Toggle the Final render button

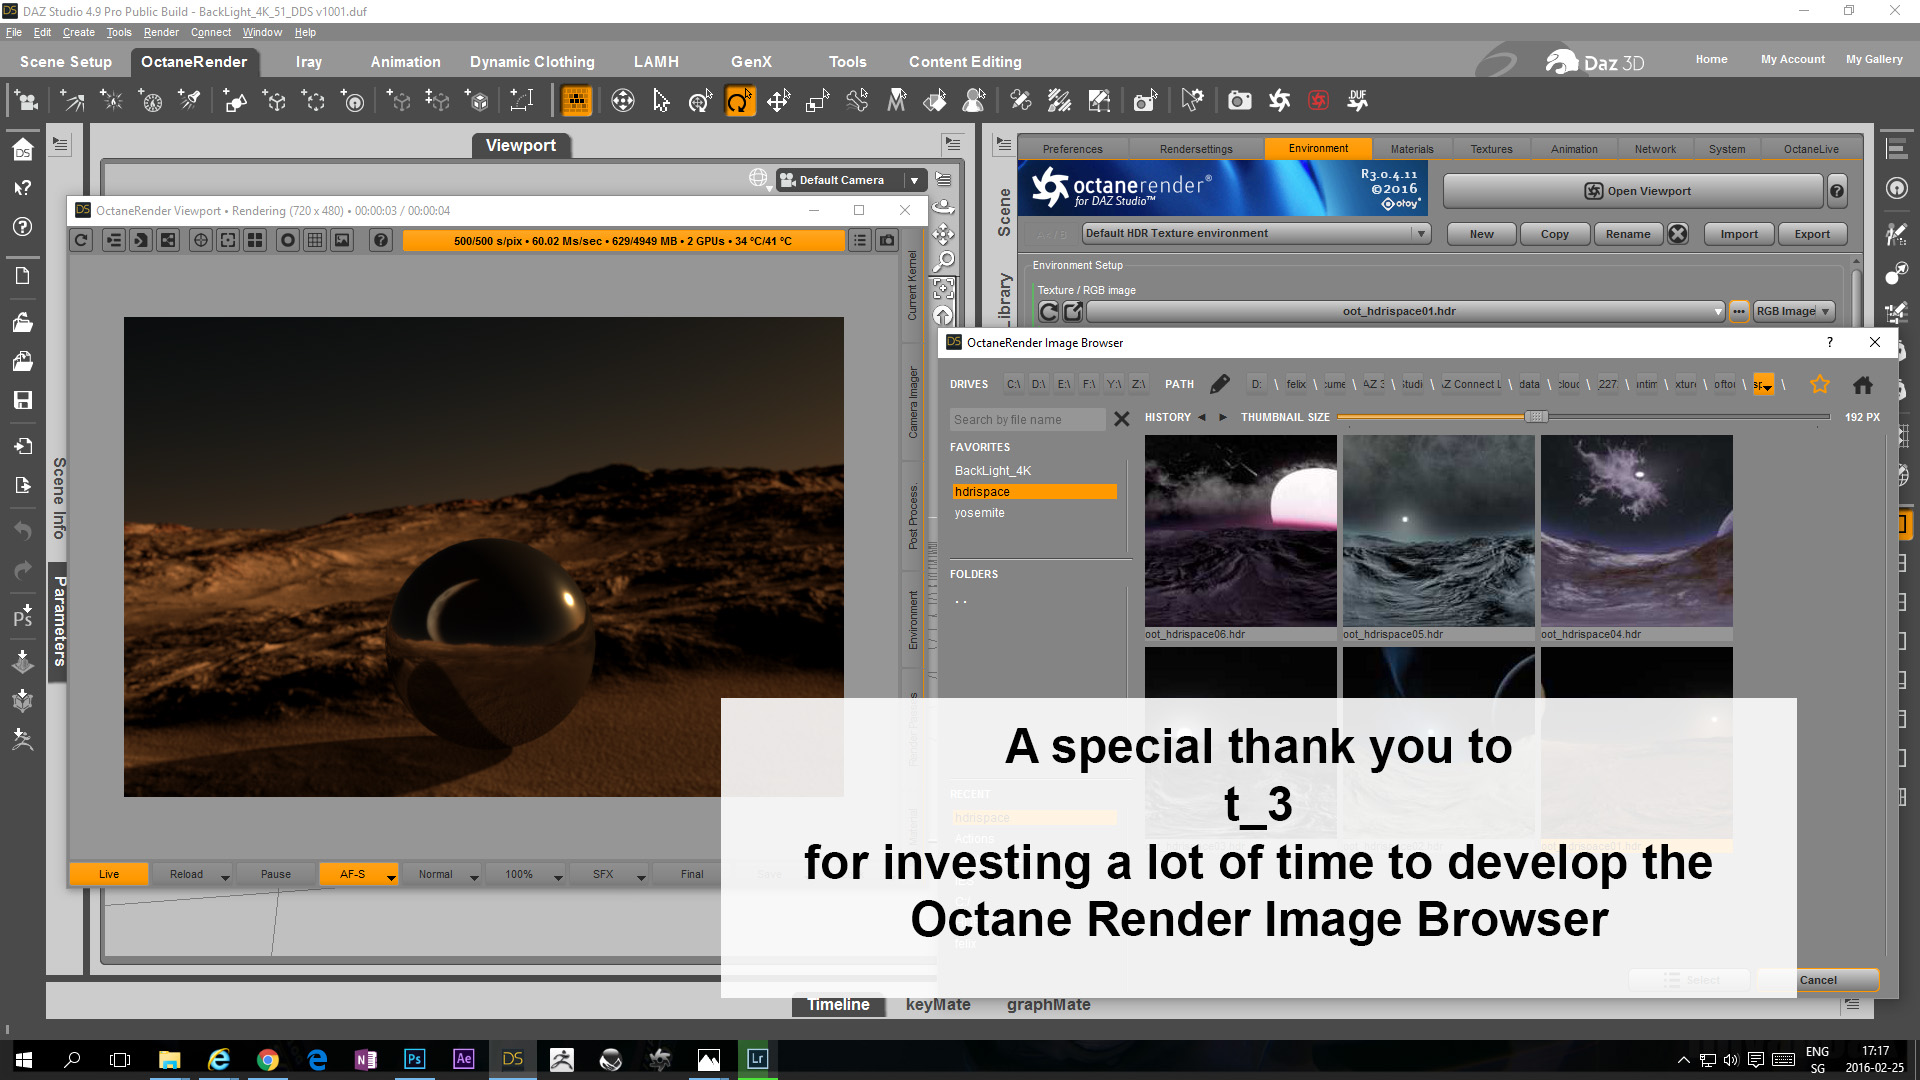692,874
